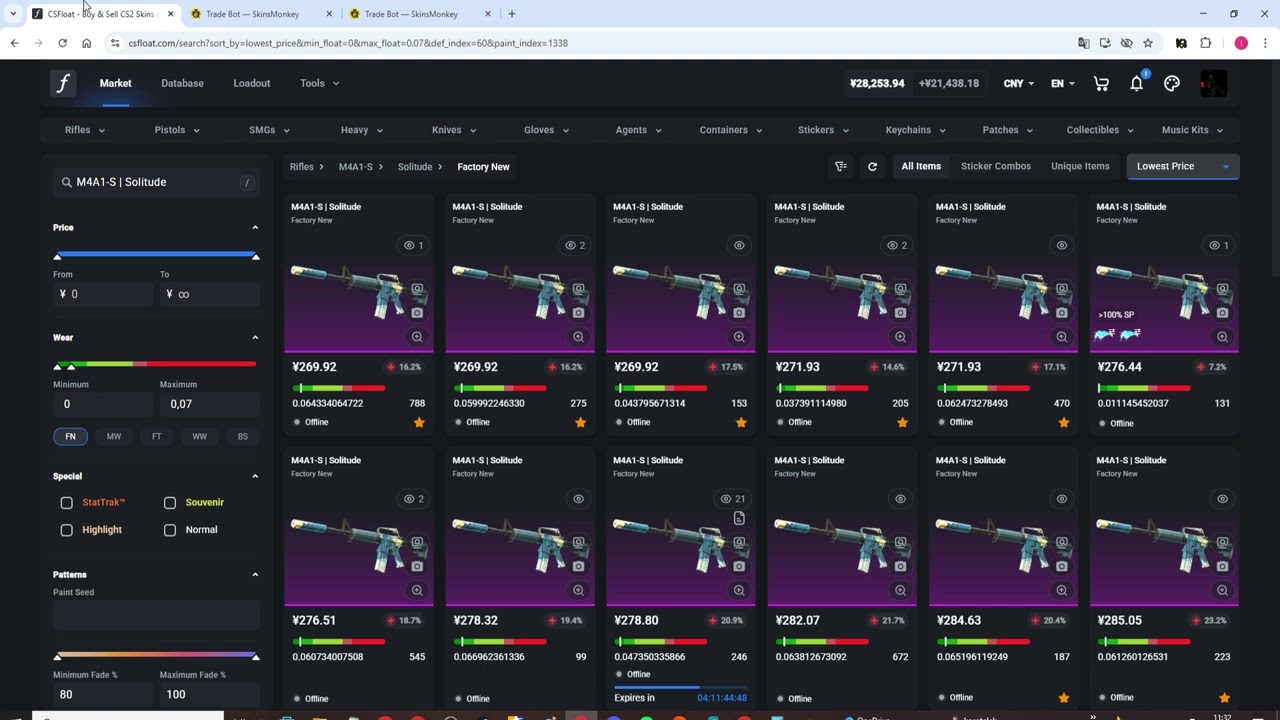Click the browser home button
1280x720 pixels.
click(86, 43)
